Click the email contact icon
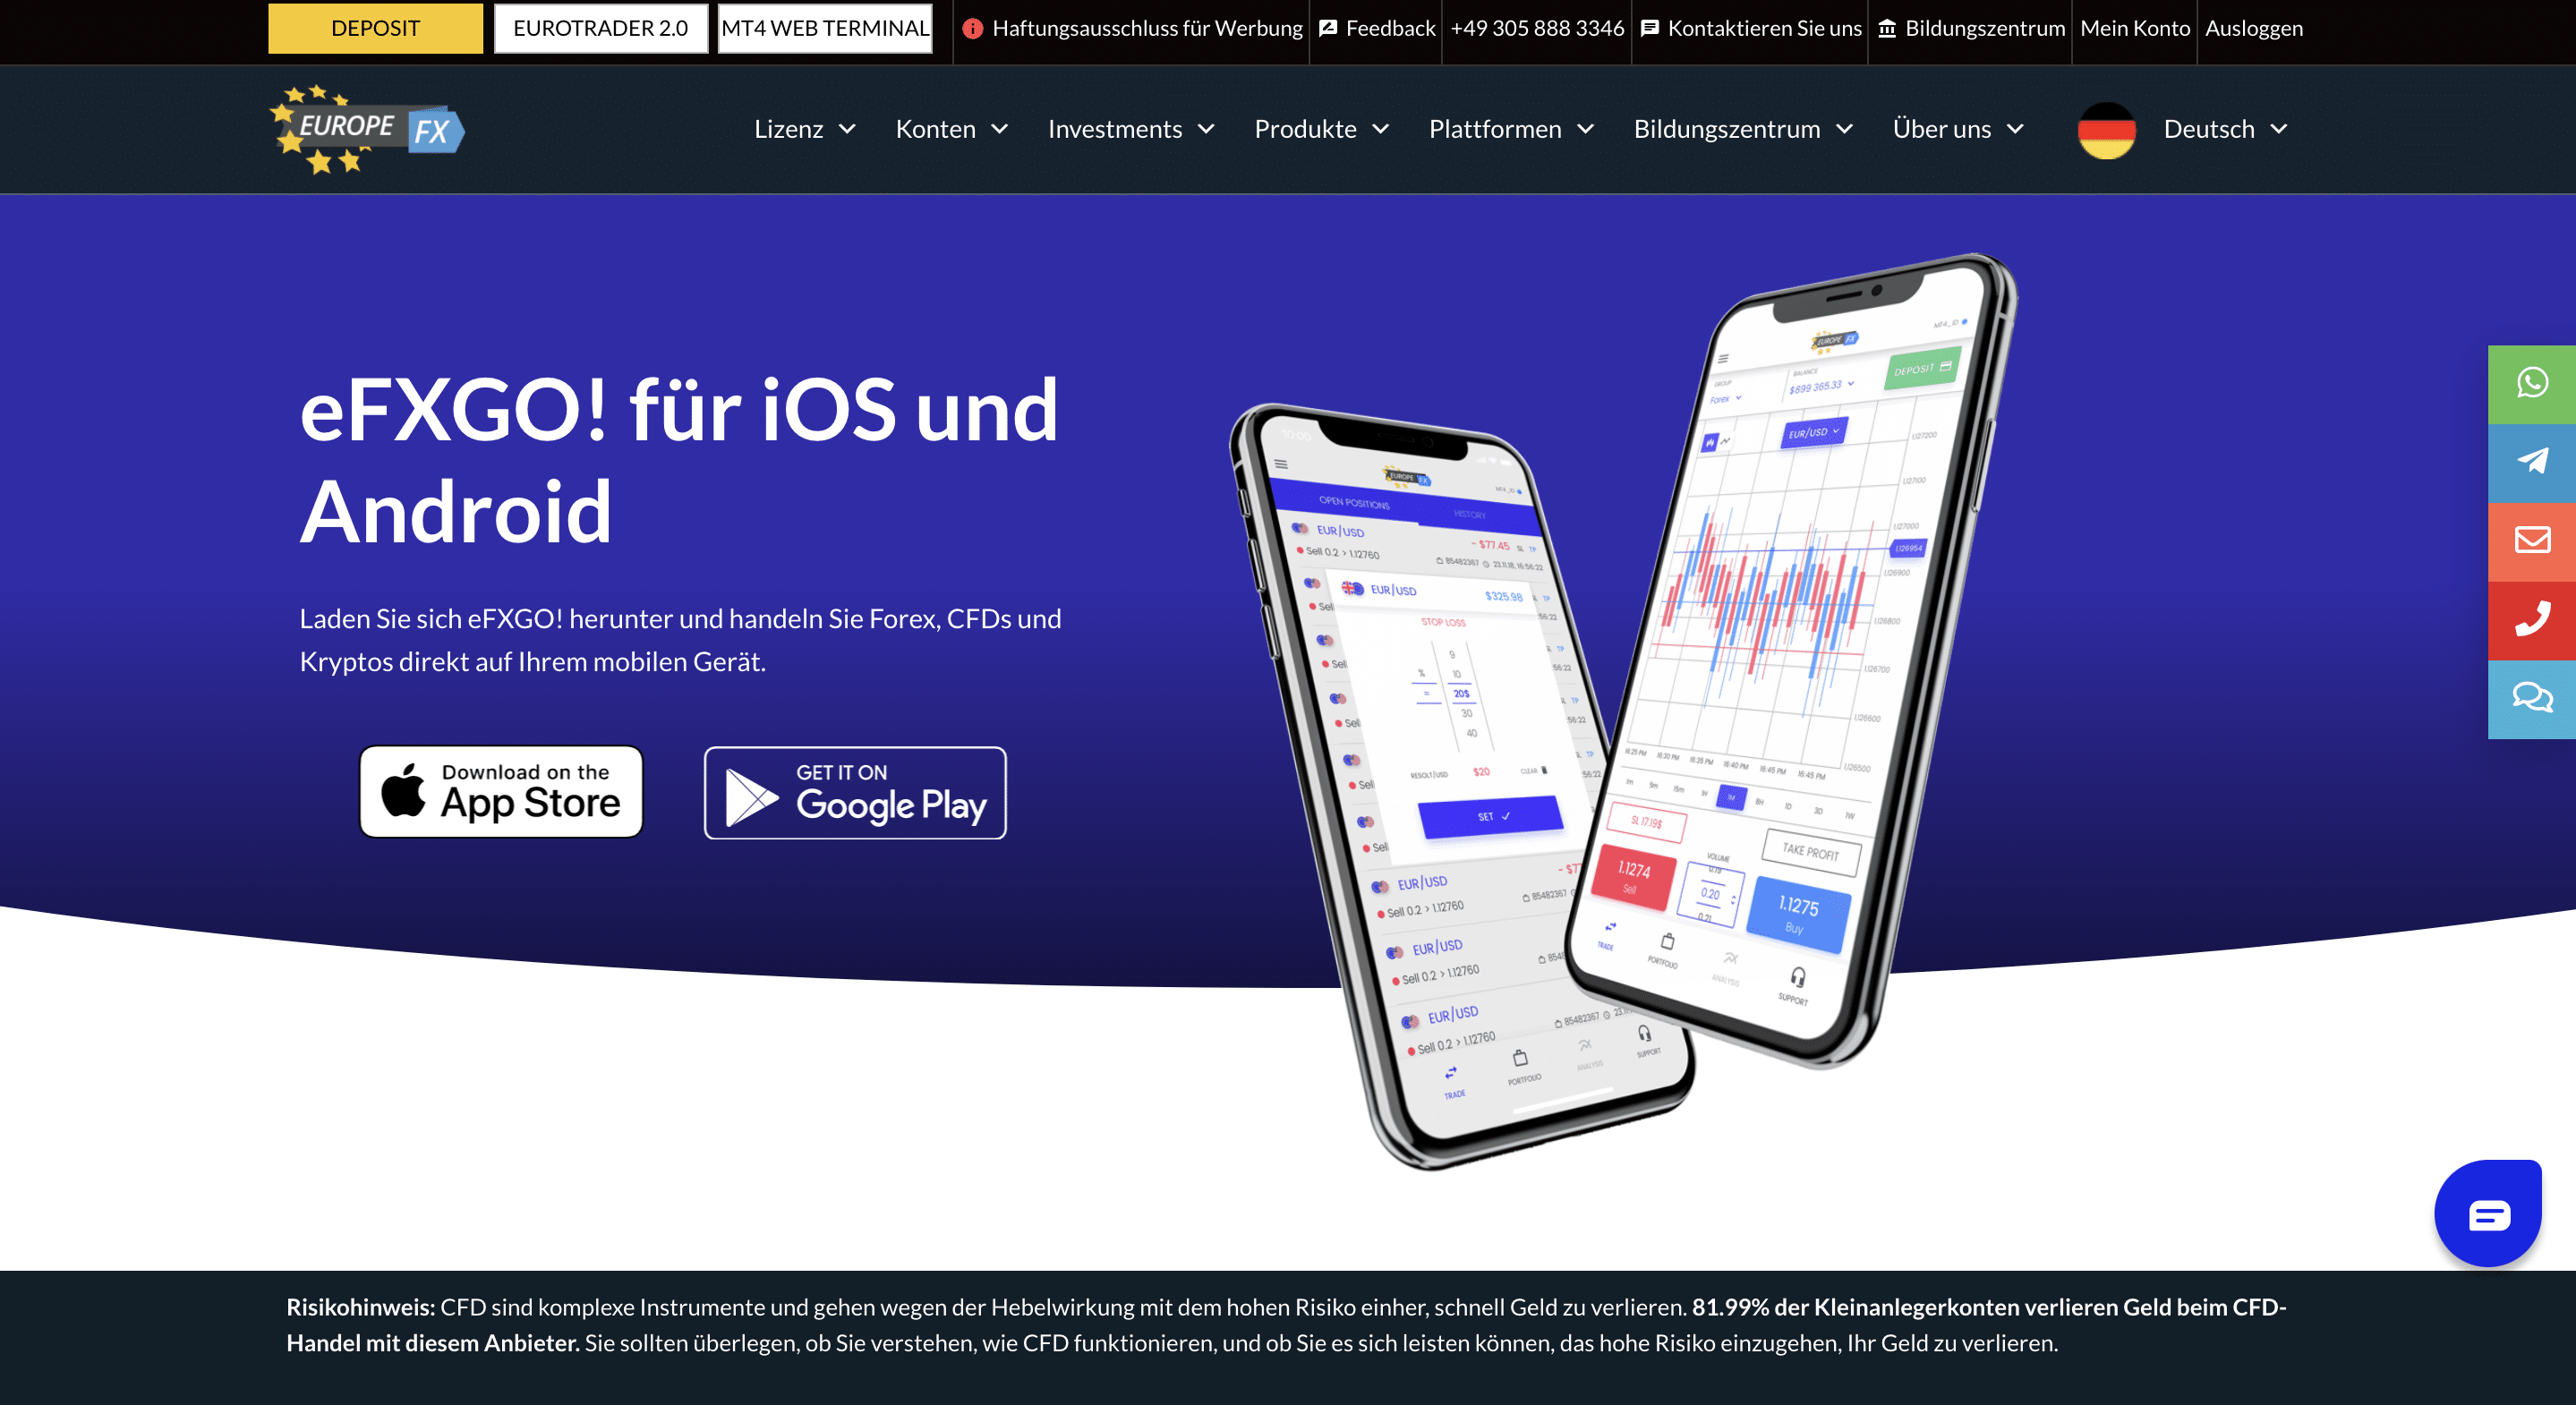Viewport: 2576px width, 1405px height. 2531,540
